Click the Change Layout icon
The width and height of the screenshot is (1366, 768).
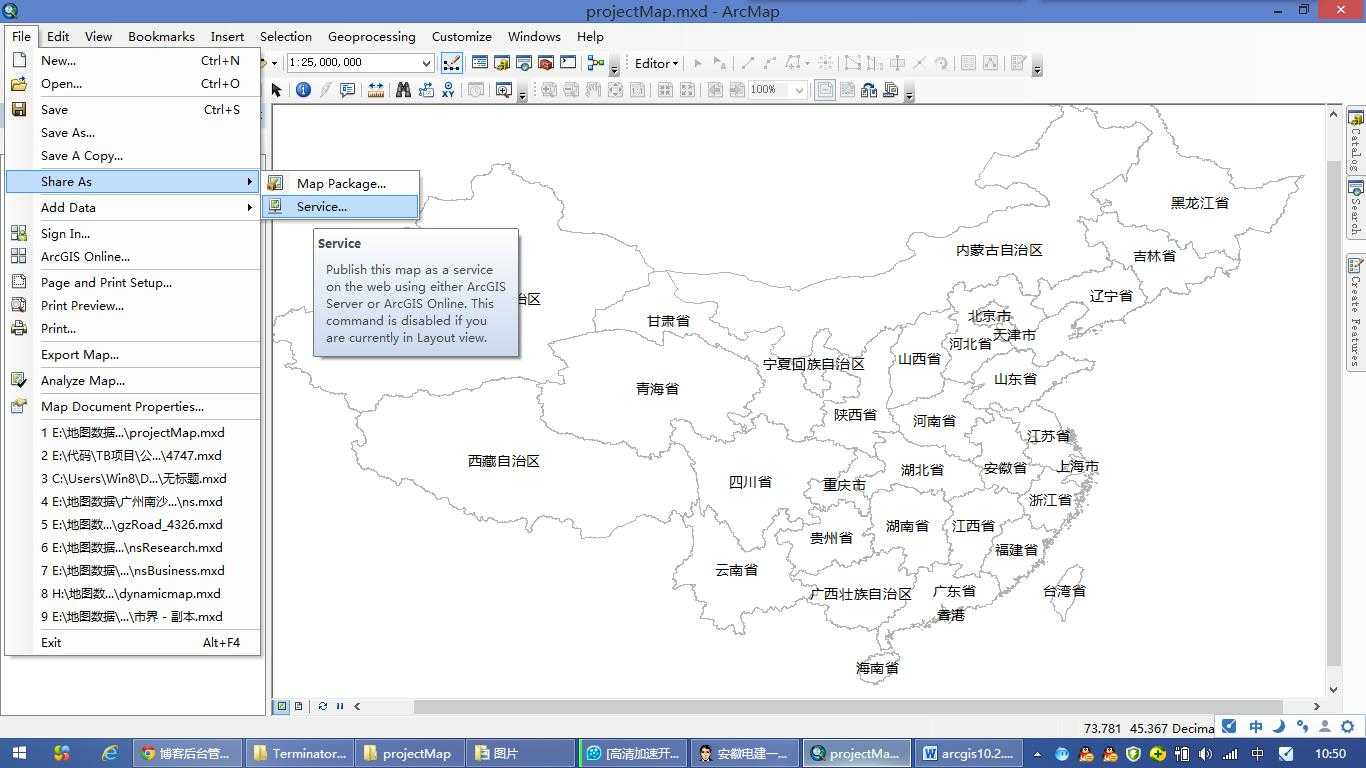868,90
